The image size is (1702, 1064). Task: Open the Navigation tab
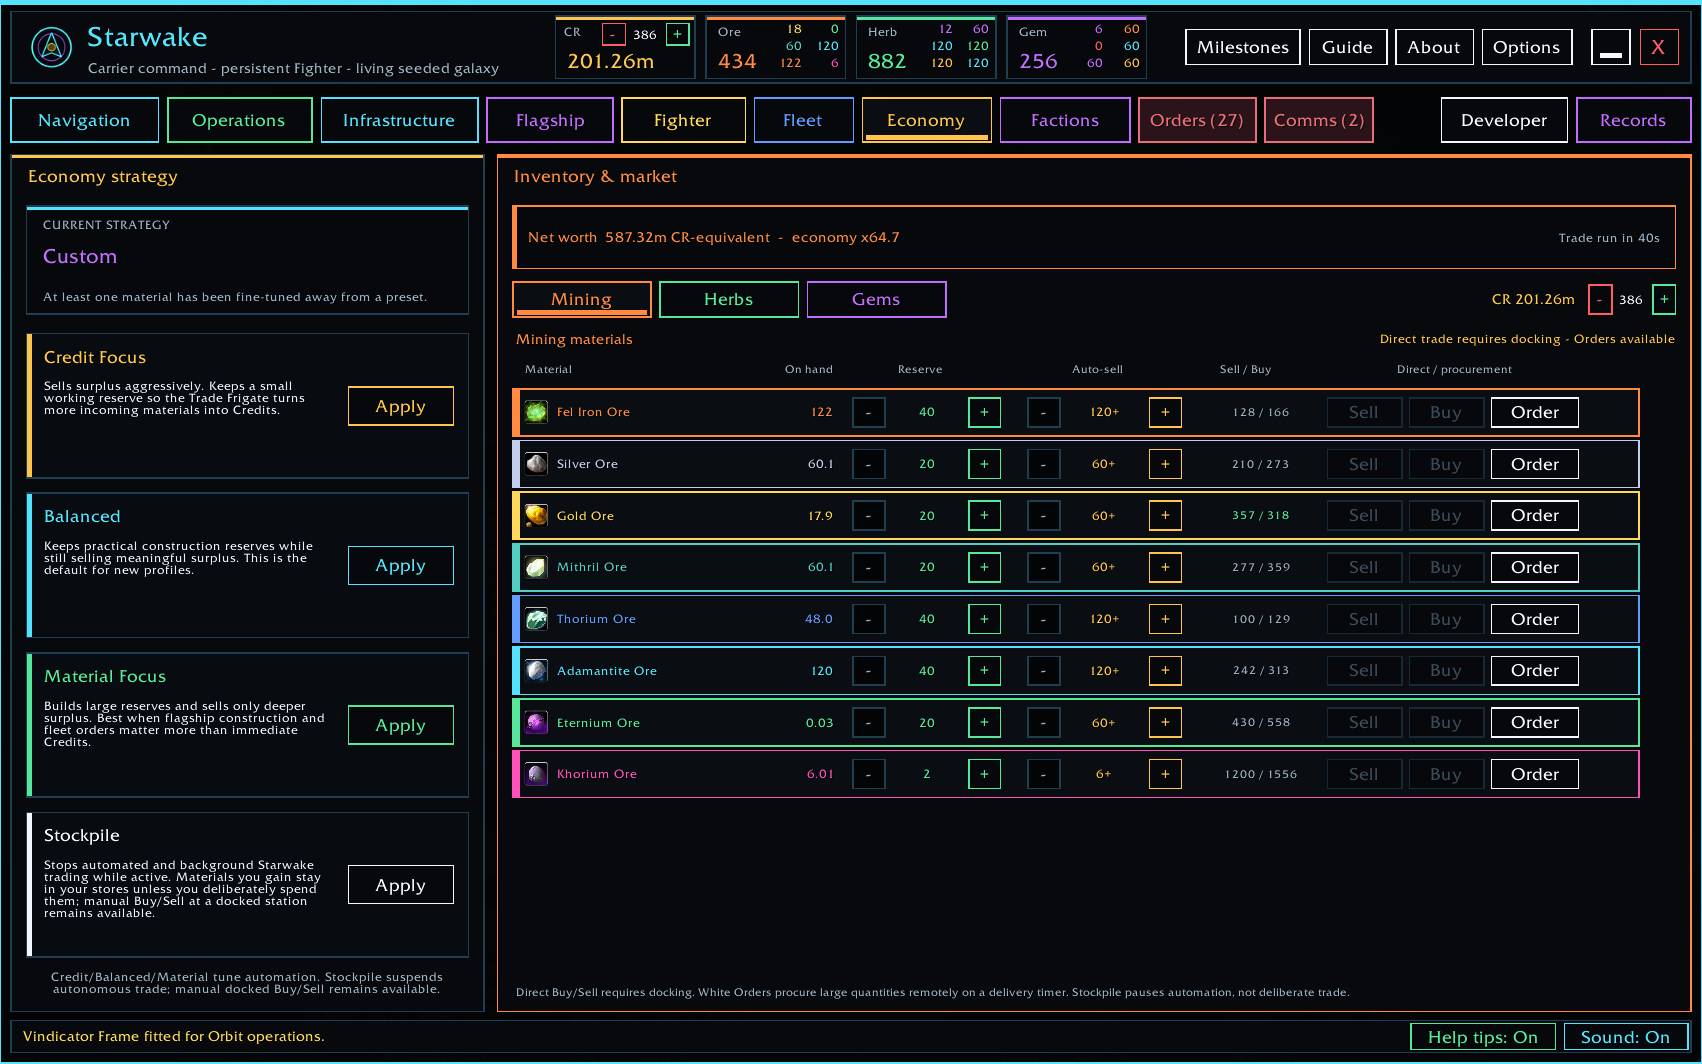pos(84,120)
